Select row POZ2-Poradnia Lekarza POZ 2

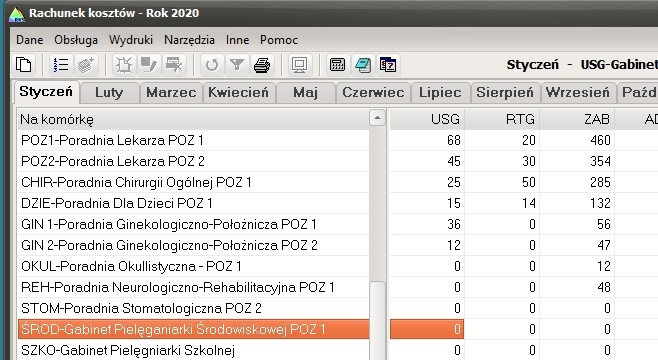tap(193, 161)
